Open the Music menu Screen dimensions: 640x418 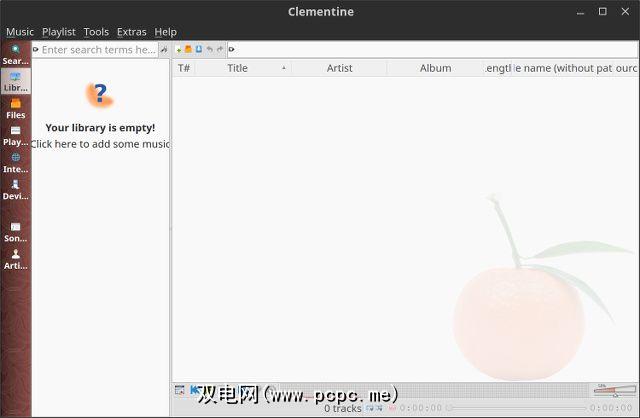point(20,32)
